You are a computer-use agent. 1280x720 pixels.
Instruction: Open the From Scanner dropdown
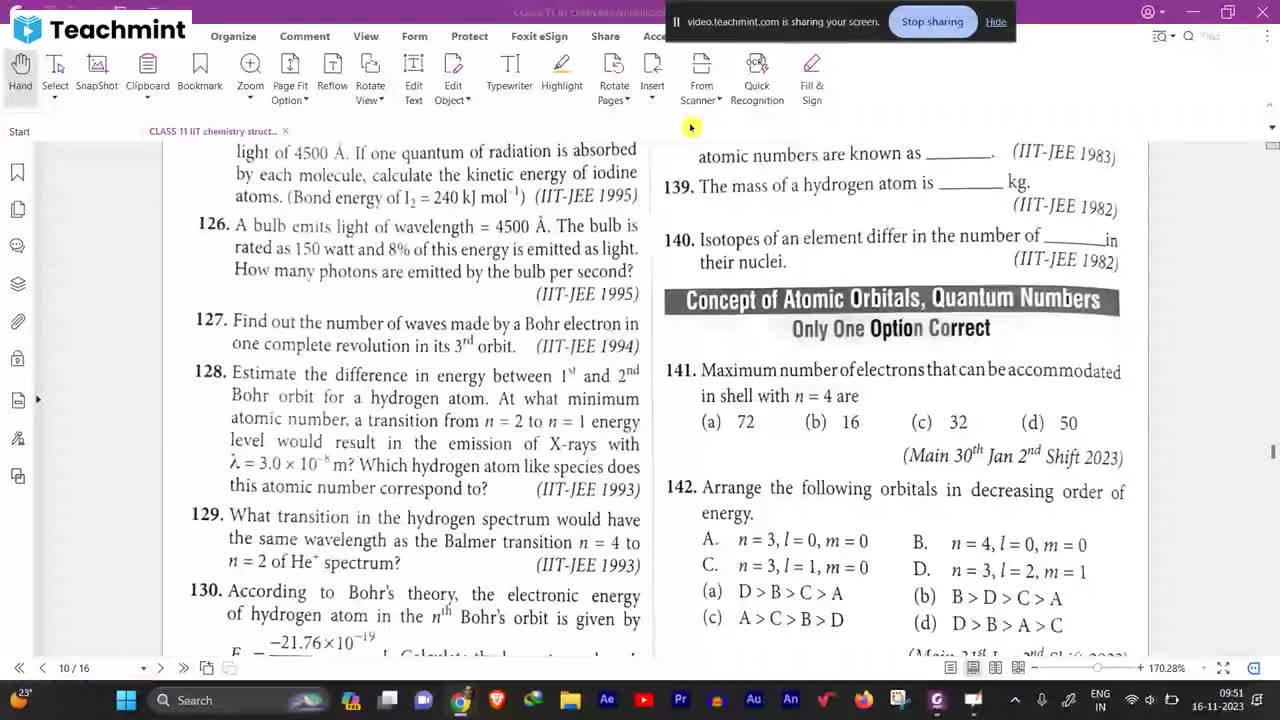tap(701, 79)
